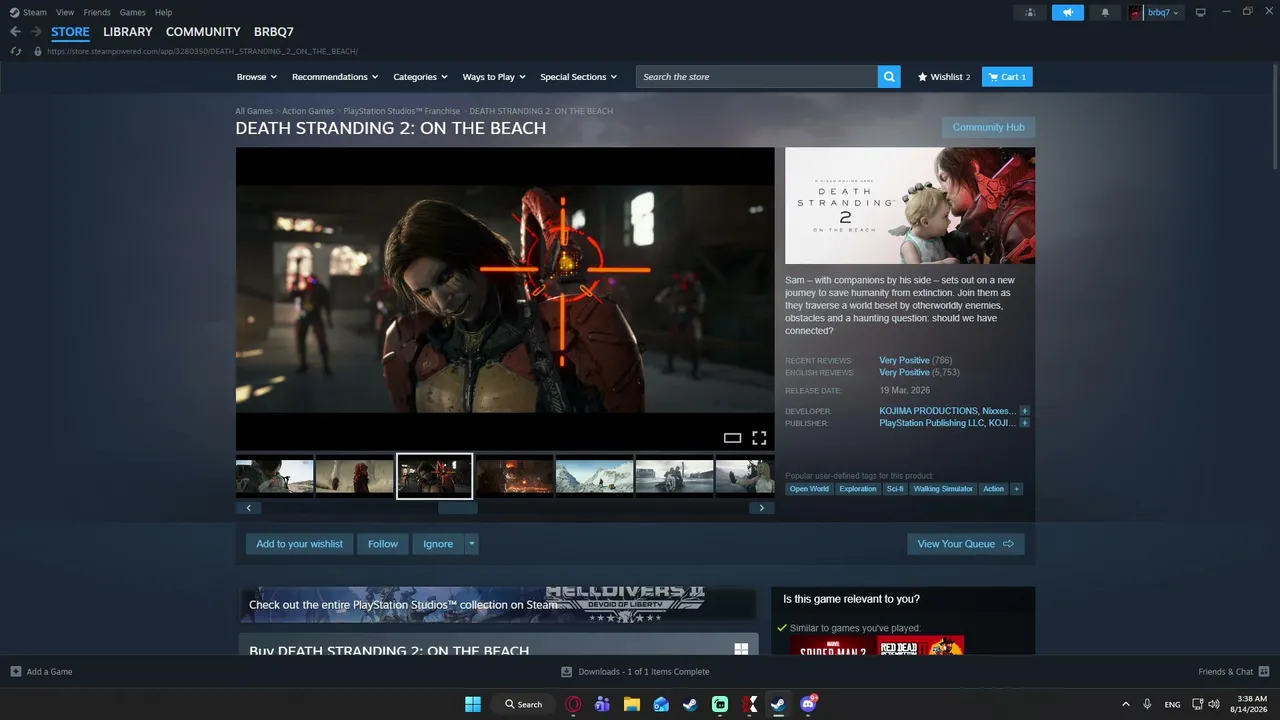Open Discord from the taskbar
Screen dimensions: 1280x720
[x=808, y=704]
